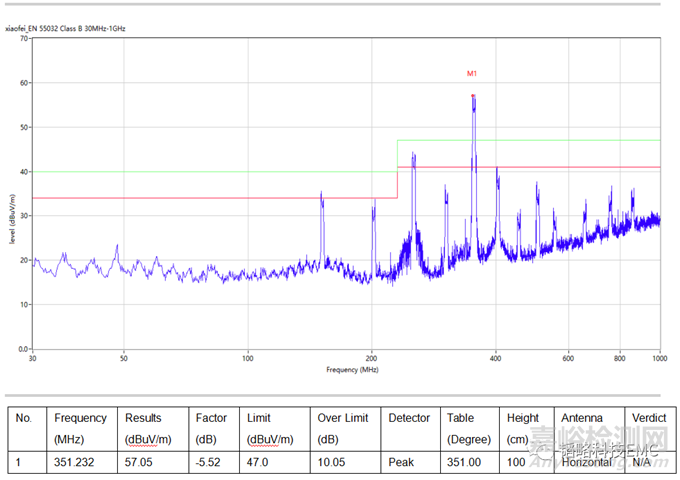Select the 351.00 table degree cell
The height and width of the screenshot is (480, 680).
tap(463, 463)
